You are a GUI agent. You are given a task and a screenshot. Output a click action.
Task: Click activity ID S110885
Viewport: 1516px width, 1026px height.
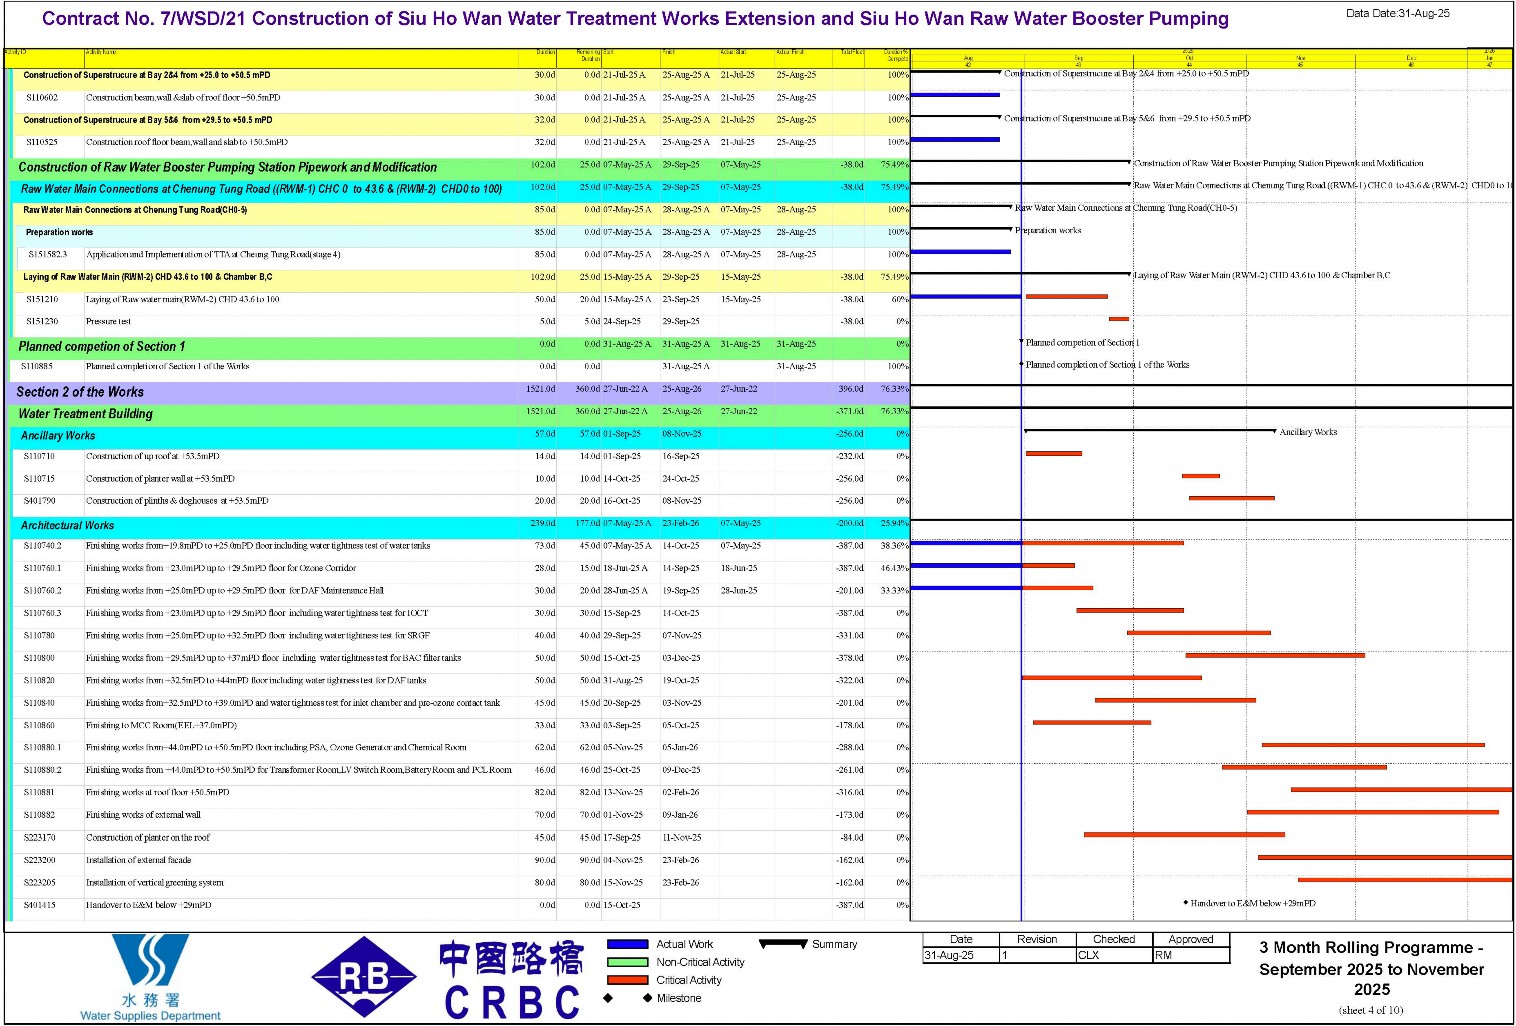[x=37, y=366]
